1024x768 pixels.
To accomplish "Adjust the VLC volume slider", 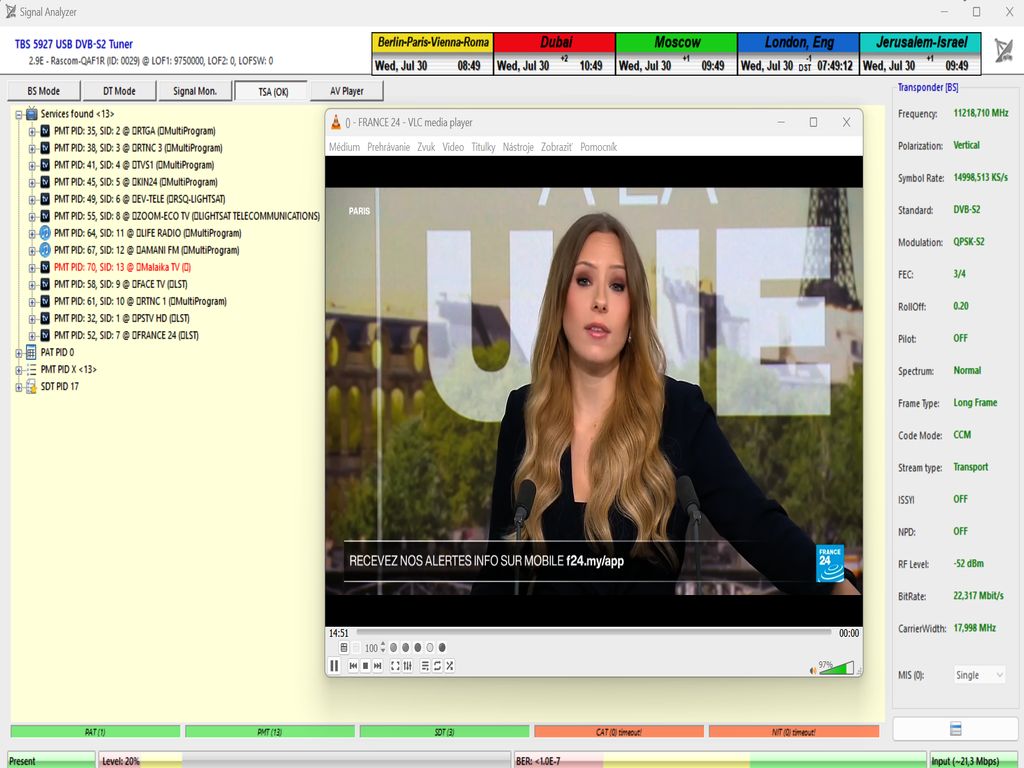I will 837,667.
